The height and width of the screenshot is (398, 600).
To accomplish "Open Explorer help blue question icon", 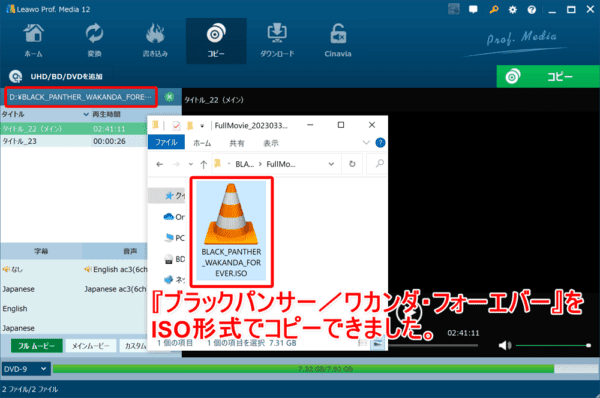I will click(x=380, y=143).
